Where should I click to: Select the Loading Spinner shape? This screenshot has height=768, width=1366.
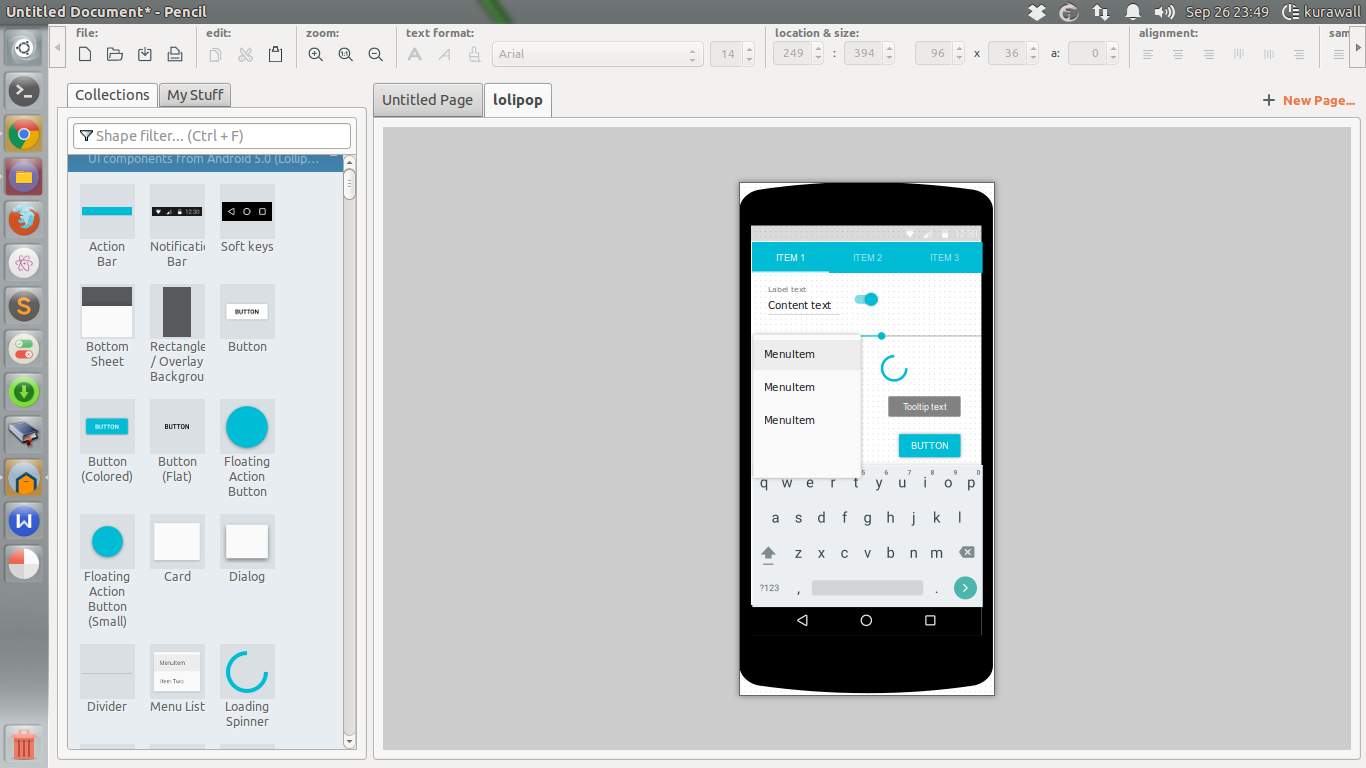tap(247, 672)
